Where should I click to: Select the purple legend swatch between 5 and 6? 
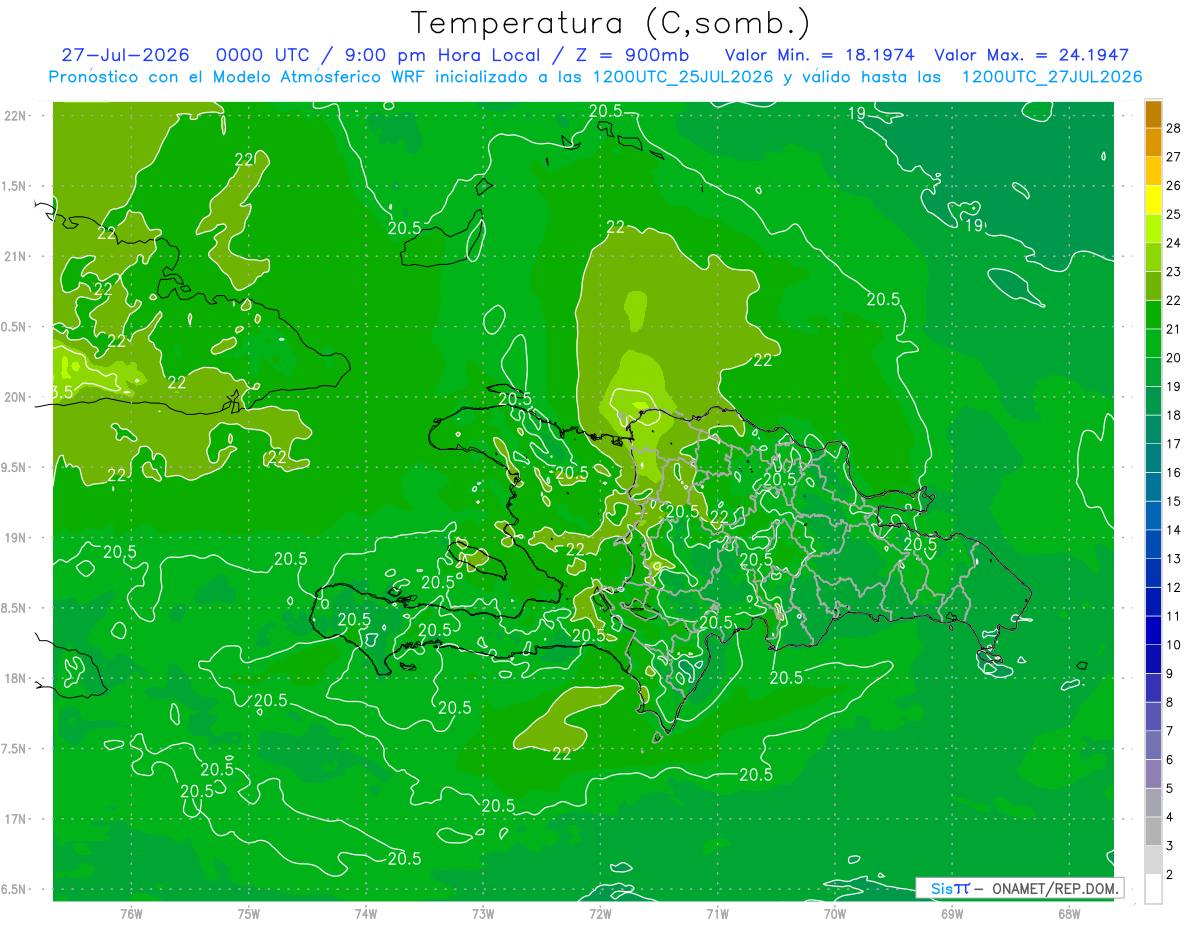coord(1153,774)
